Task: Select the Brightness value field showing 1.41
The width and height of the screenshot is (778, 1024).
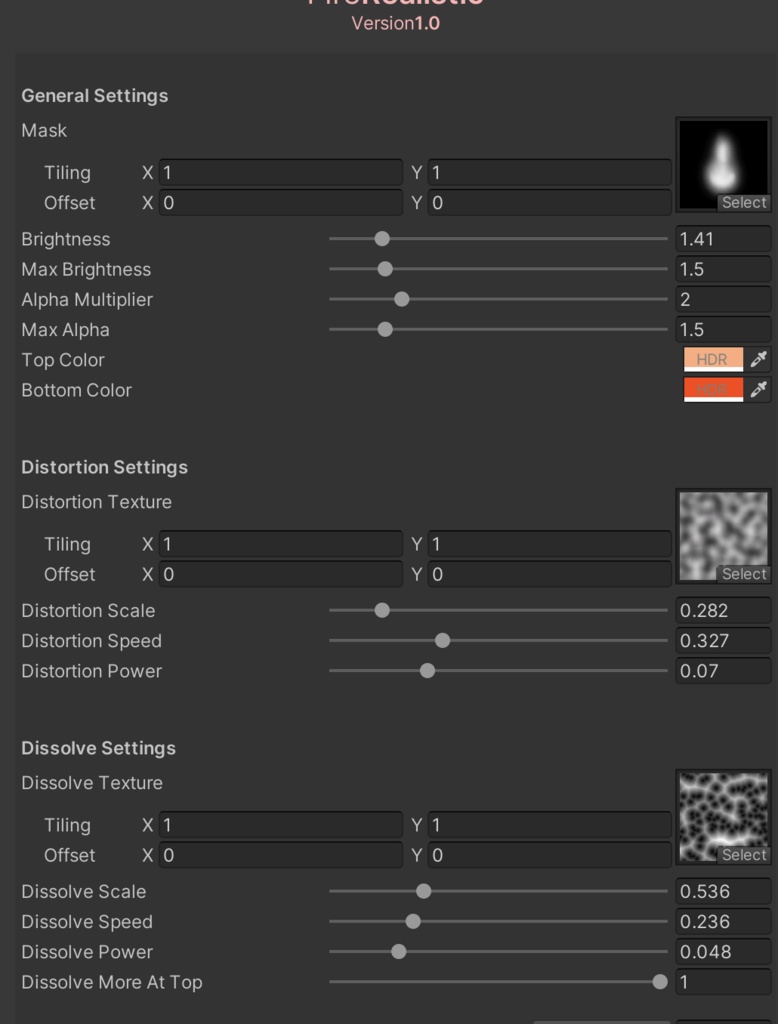Action: (x=722, y=239)
